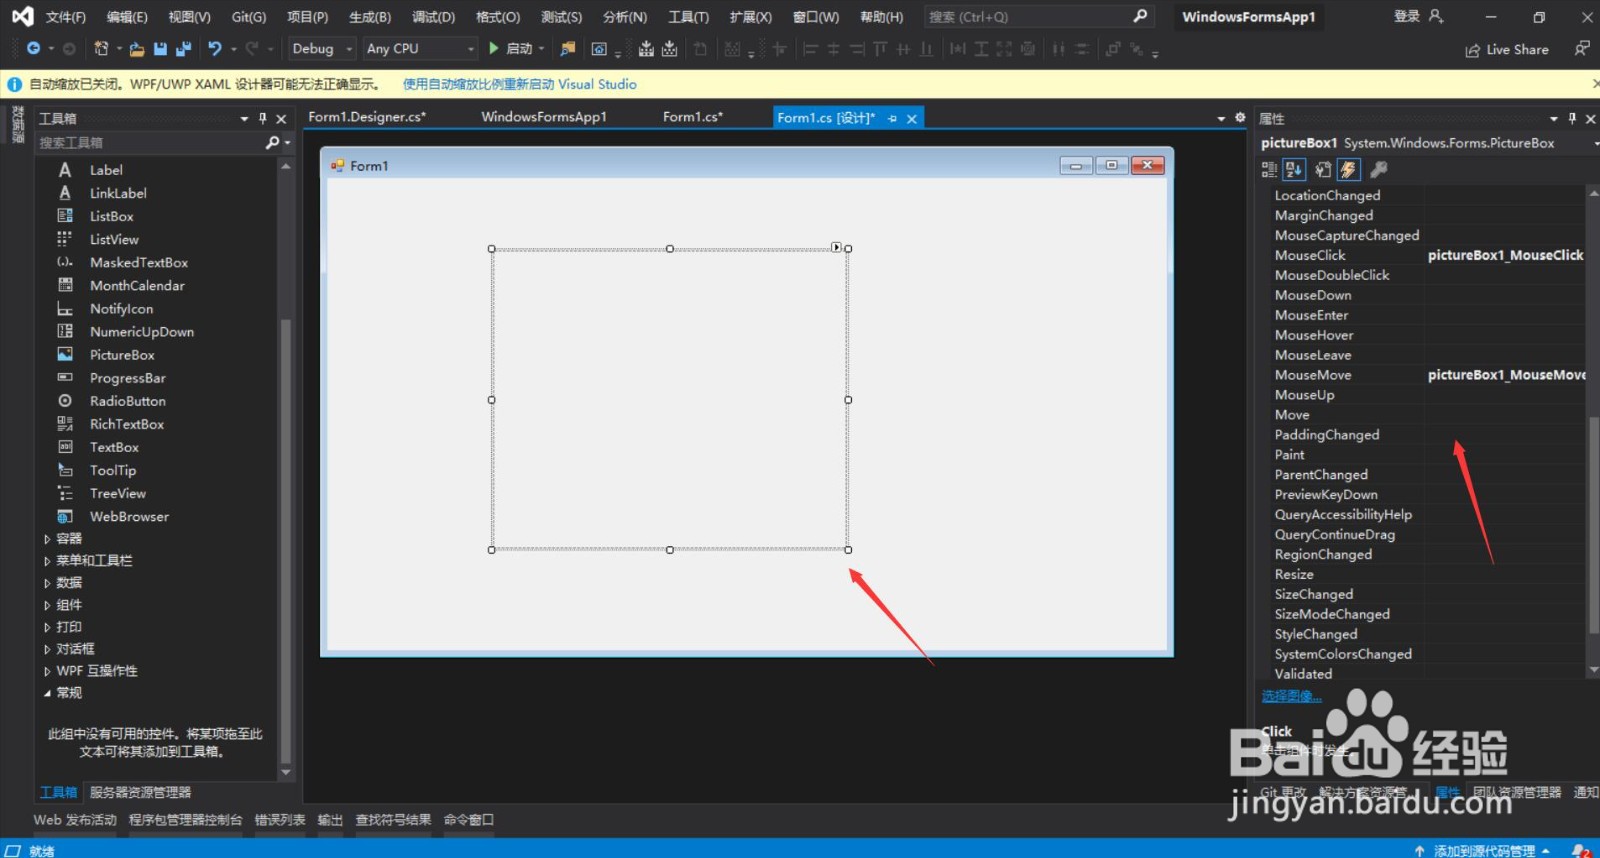Show the Properties page icon in the Properties panel
This screenshot has width=1600, height=858.
(x=1323, y=170)
